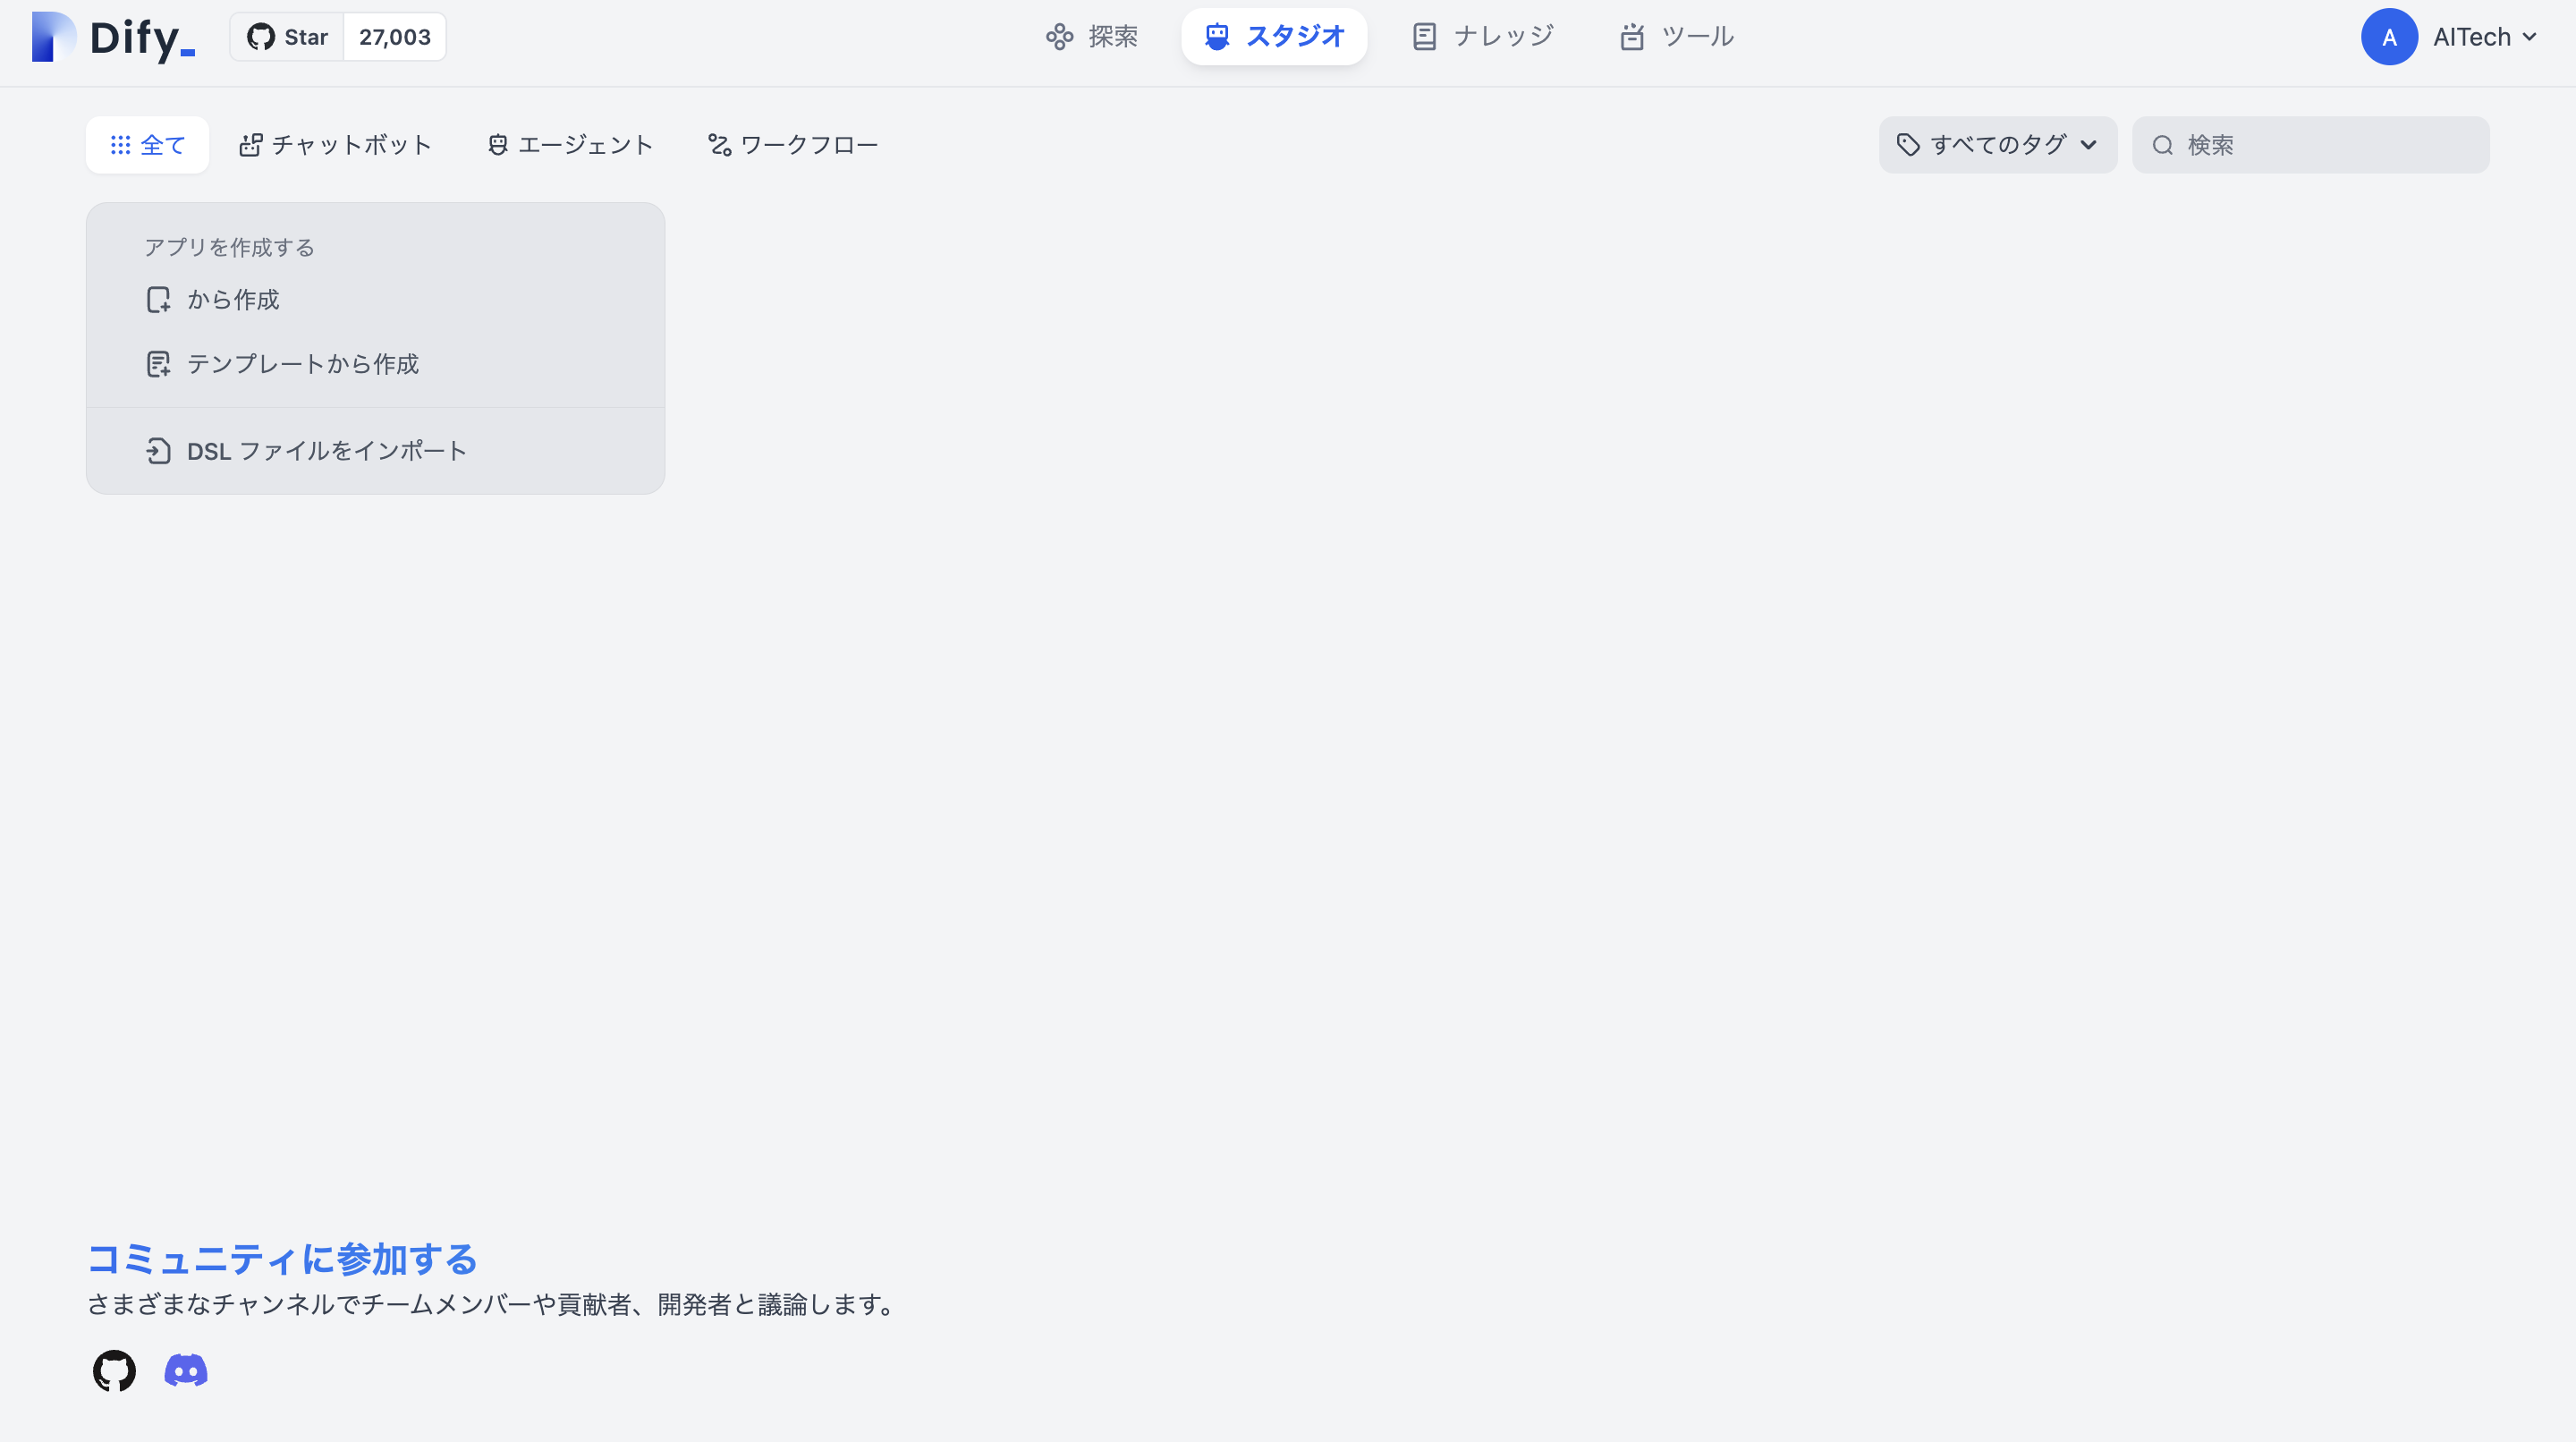Expand the すべてのタグ tag dropdown
This screenshot has width=2576, height=1442.
coord(1997,145)
